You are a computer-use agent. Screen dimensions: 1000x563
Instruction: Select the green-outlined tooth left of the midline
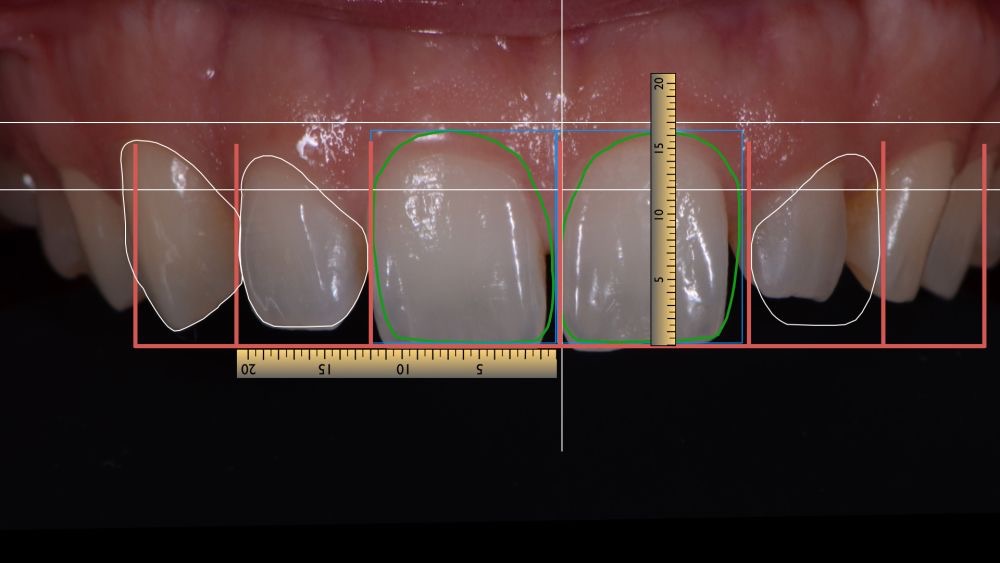pos(462,240)
